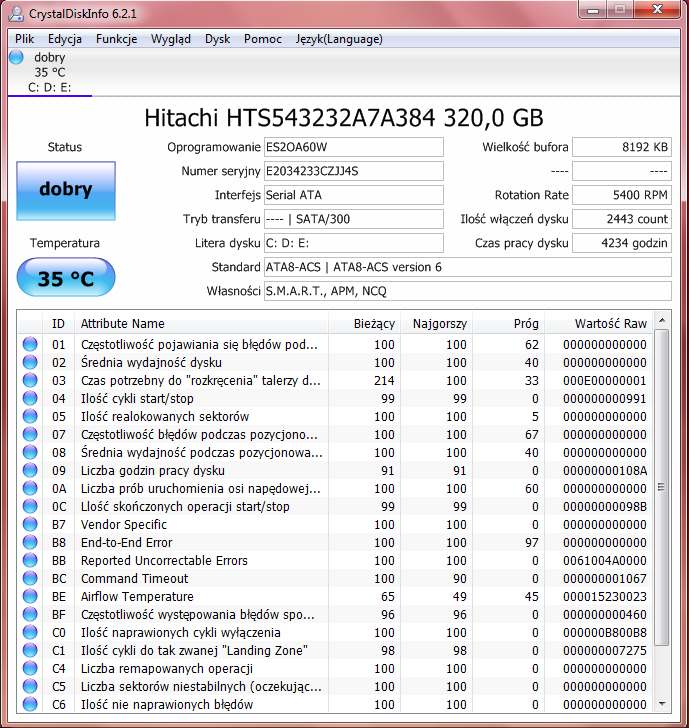The image size is (689, 728).
Task: Click the blue status orb in disk tab
Action: coord(16,58)
